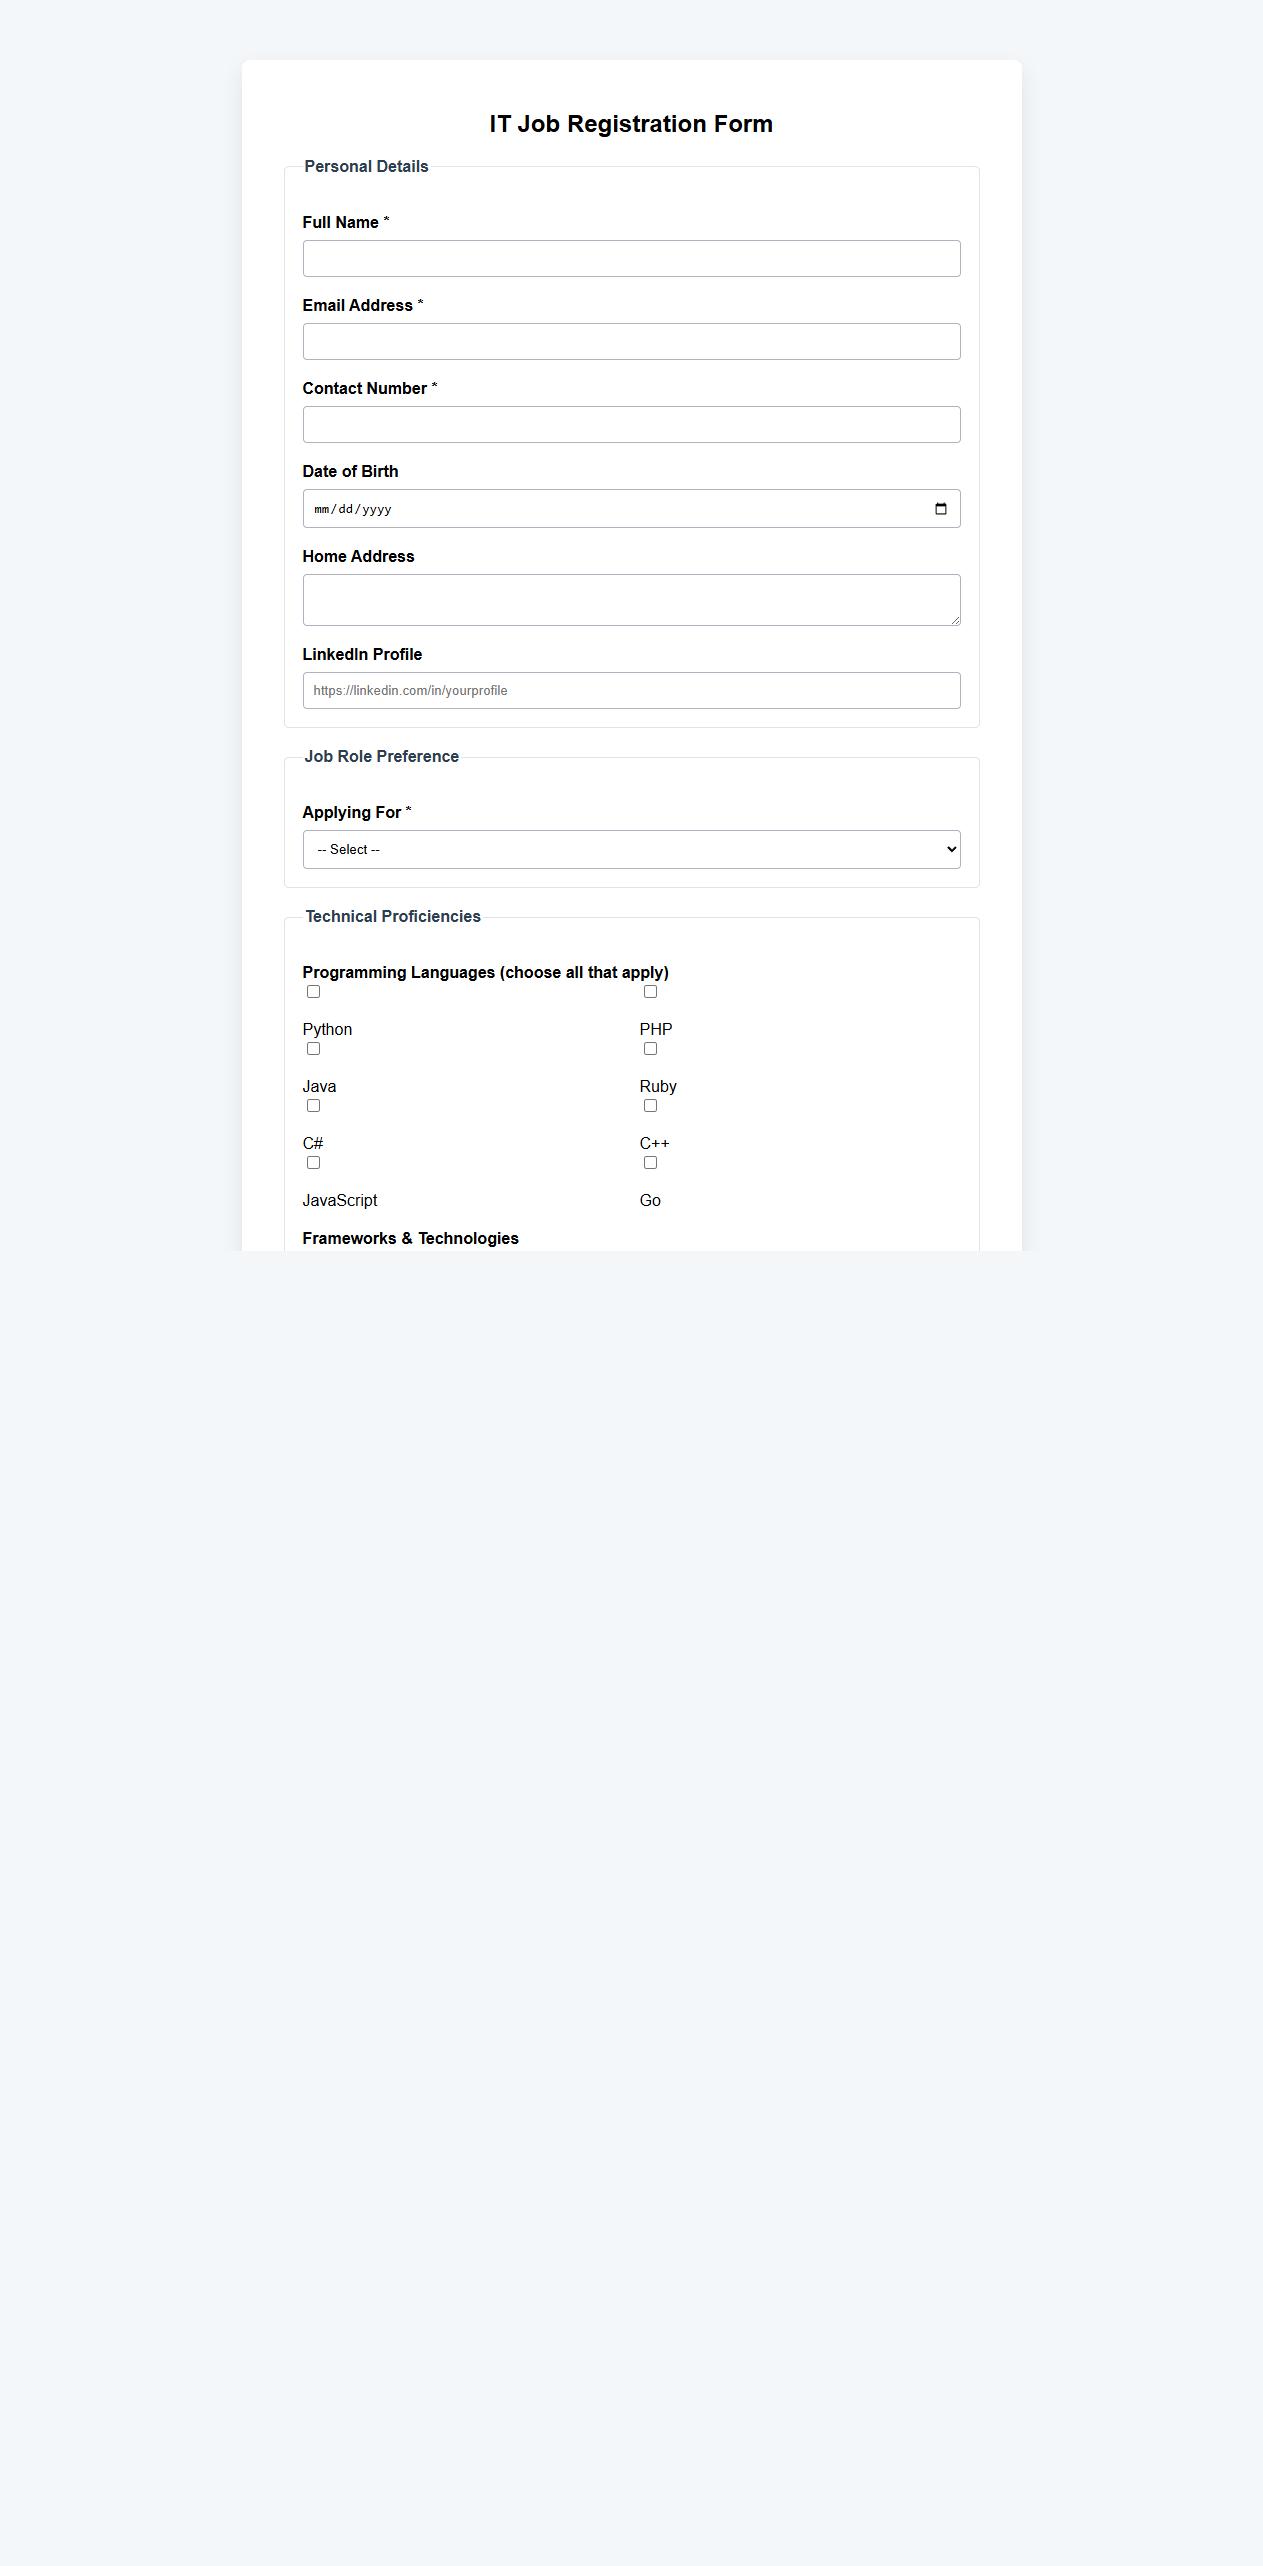Check the C++ programming language checkbox
Screen dimensions: 1263x2566
651,1105
